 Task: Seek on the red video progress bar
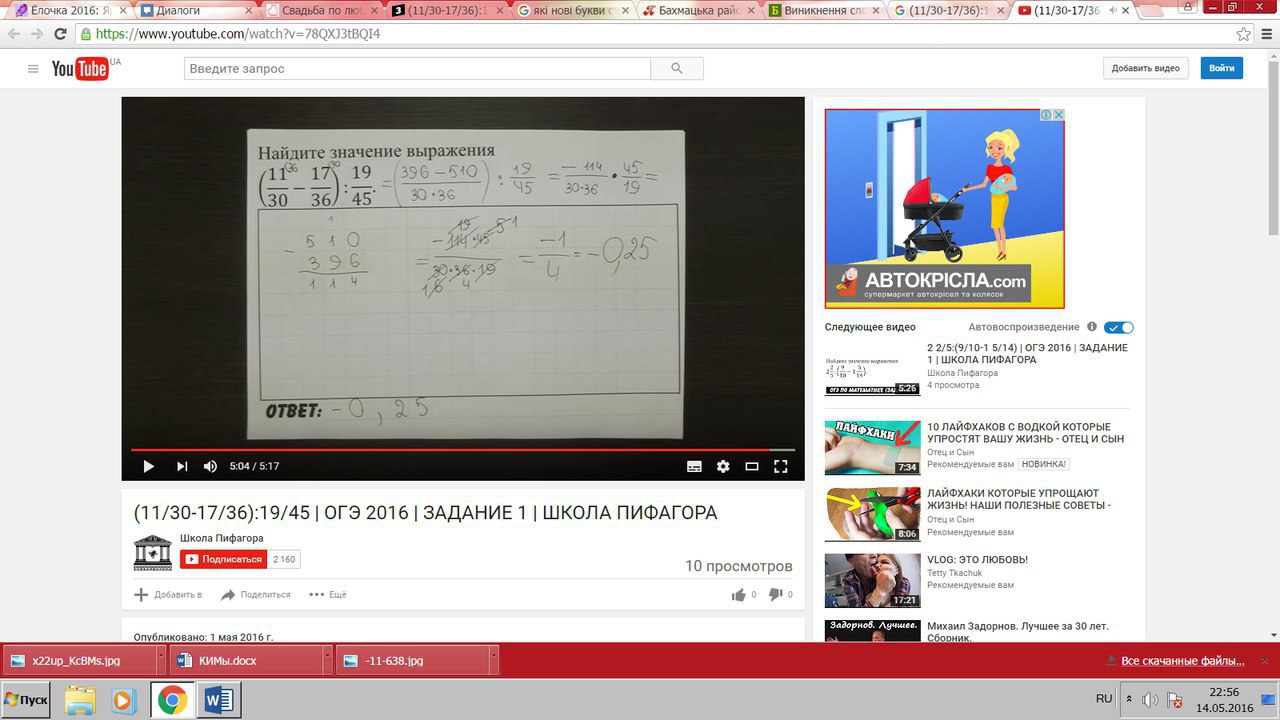click(x=460, y=450)
